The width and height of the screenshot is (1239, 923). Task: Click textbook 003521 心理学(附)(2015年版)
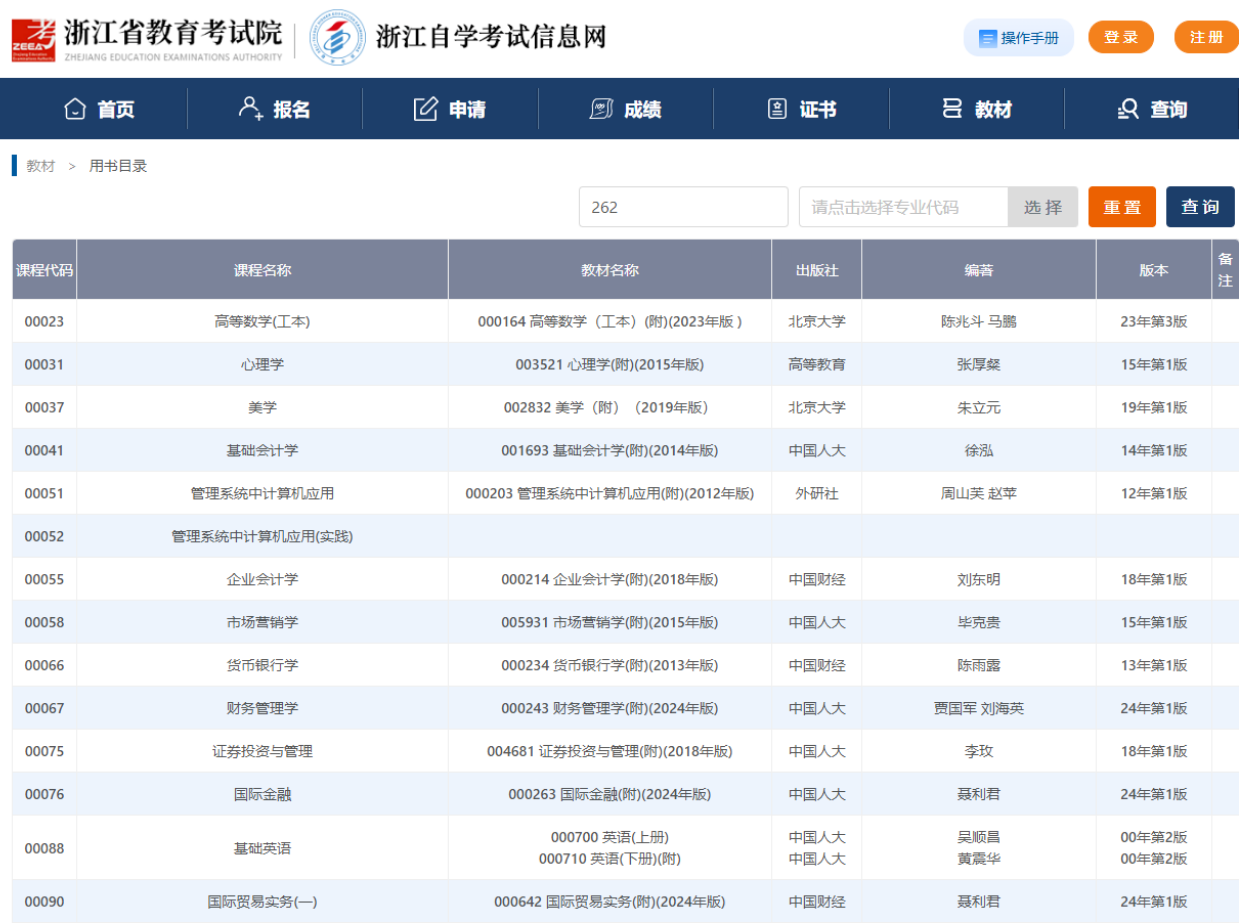(x=610, y=364)
